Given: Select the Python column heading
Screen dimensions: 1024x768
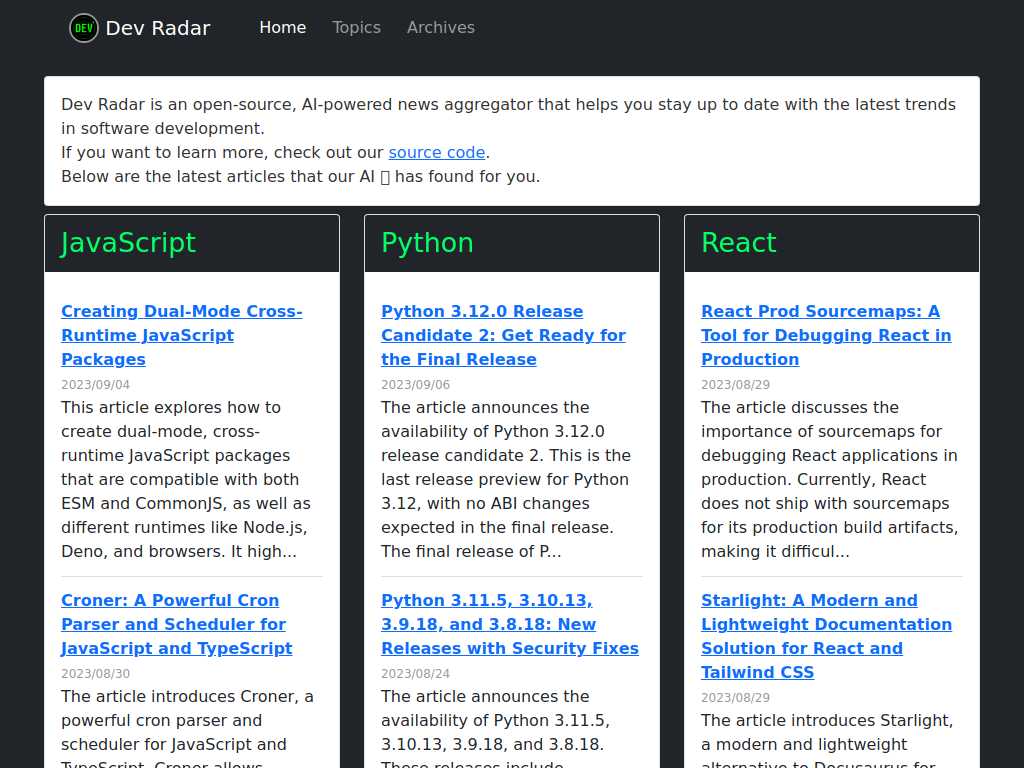Looking at the screenshot, I should click(427, 243).
